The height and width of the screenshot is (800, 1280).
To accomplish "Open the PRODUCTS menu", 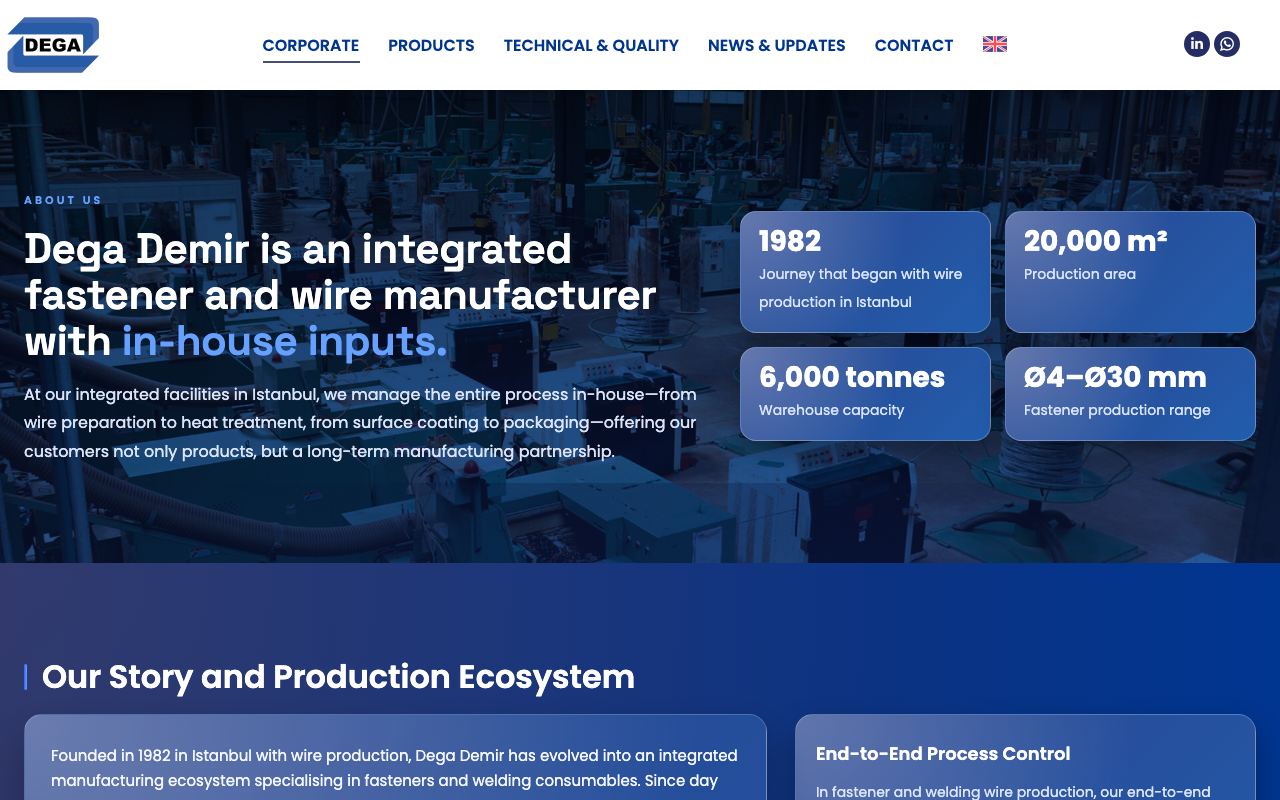I will point(431,45).
